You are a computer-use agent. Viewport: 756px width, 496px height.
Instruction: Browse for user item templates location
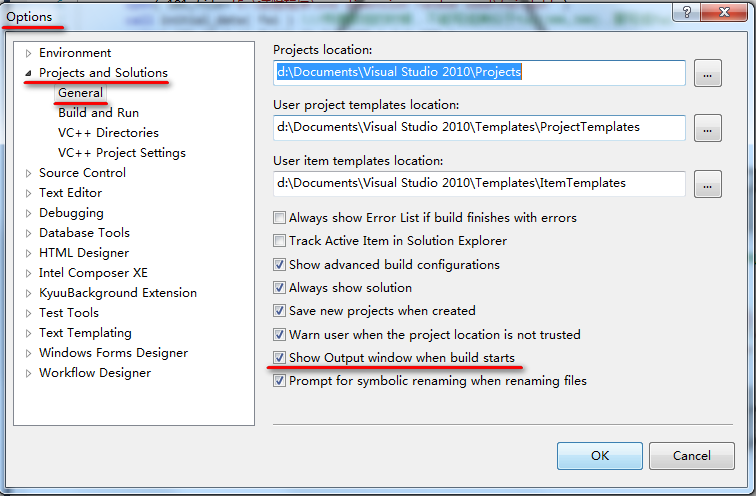708,184
